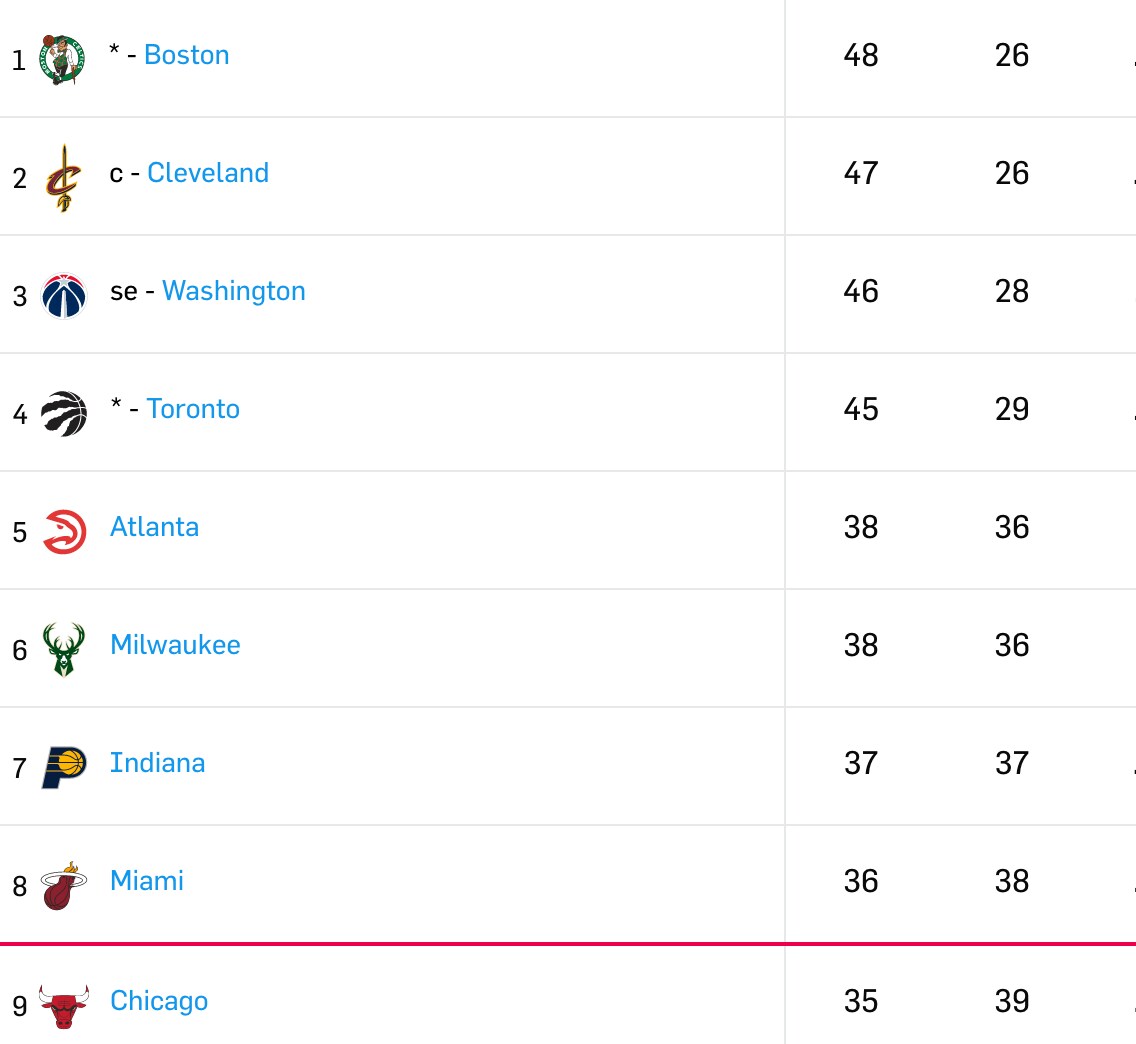Image resolution: width=1136 pixels, height=1044 pixels.
Task: Open the Milwaukee team page
Action: coord(175,645)
